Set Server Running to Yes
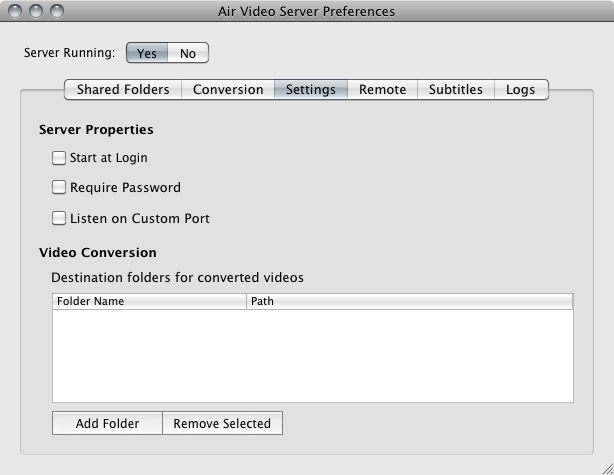Image resolution: width=614 pixels, height=475 pixels. click(x=147, y=53)
